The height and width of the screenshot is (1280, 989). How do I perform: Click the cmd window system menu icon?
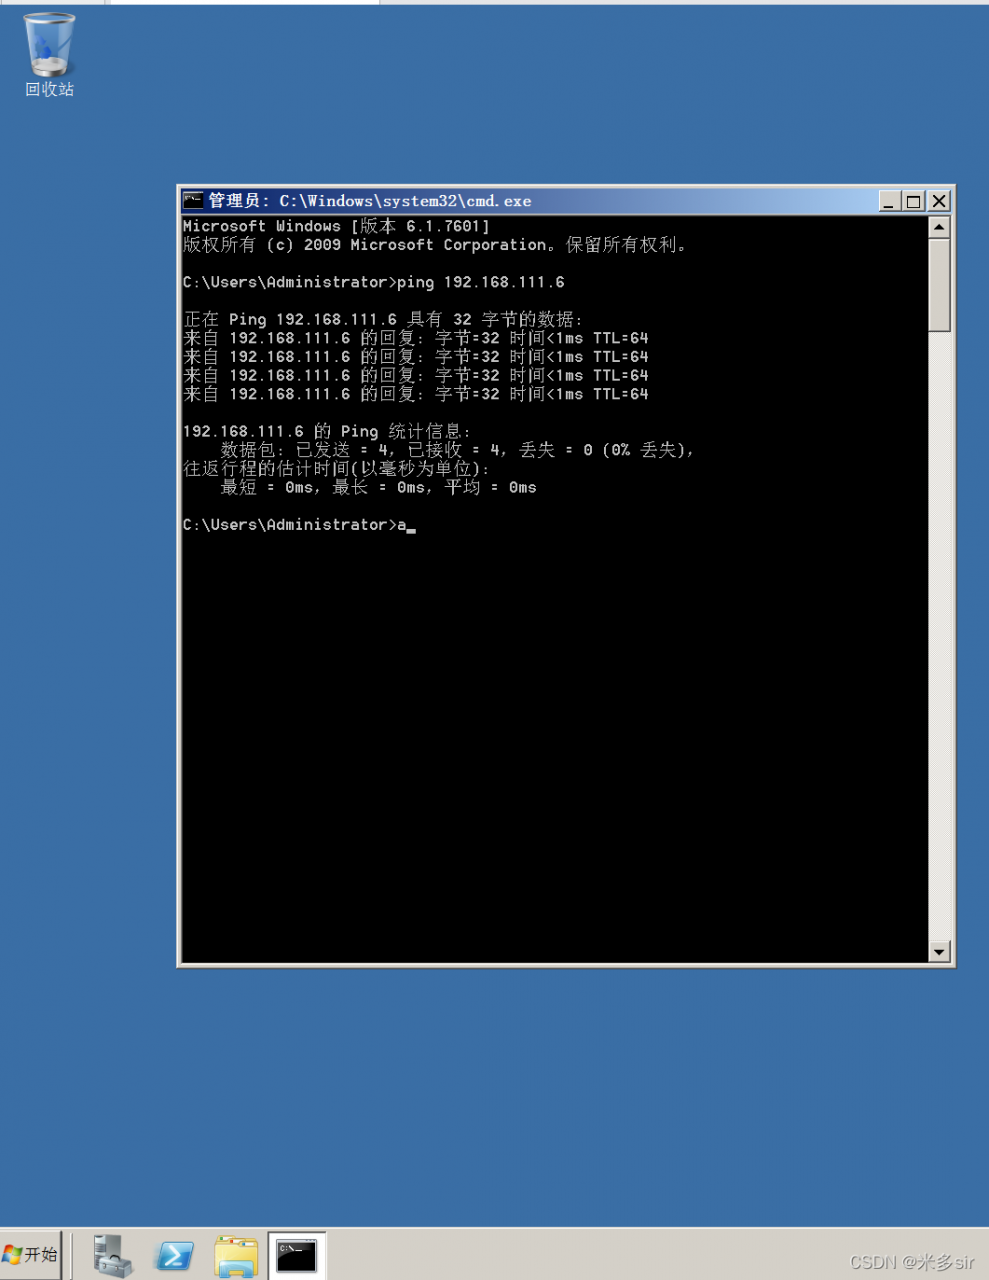[193, 201]
